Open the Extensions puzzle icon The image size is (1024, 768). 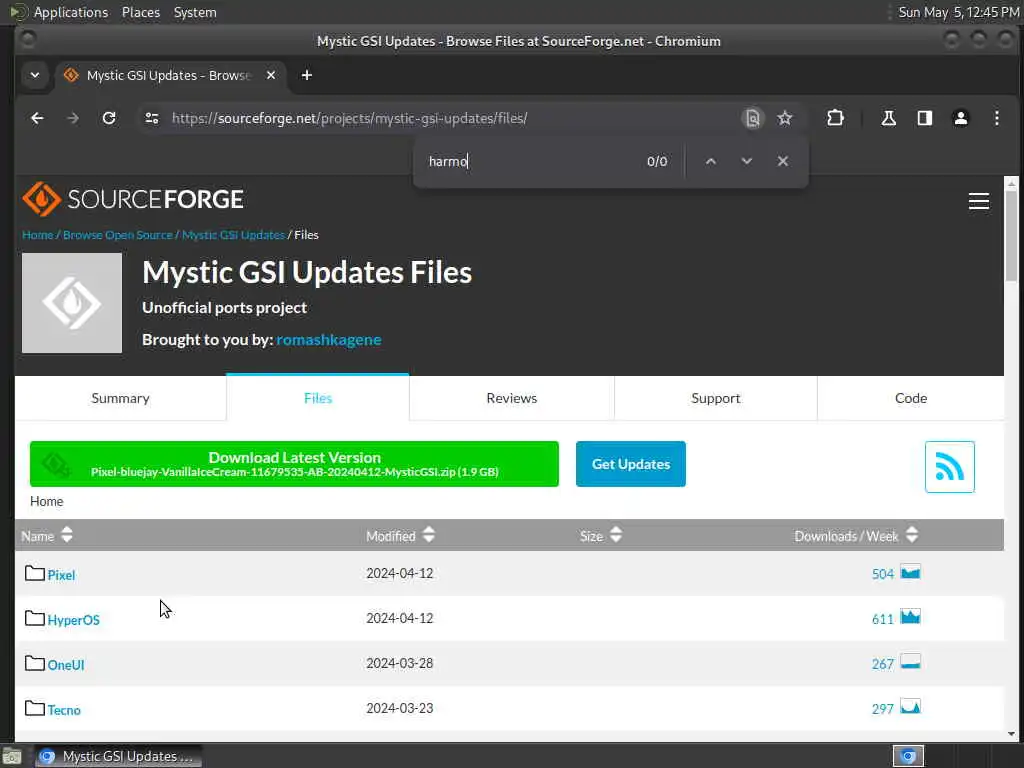coord(835,118)
